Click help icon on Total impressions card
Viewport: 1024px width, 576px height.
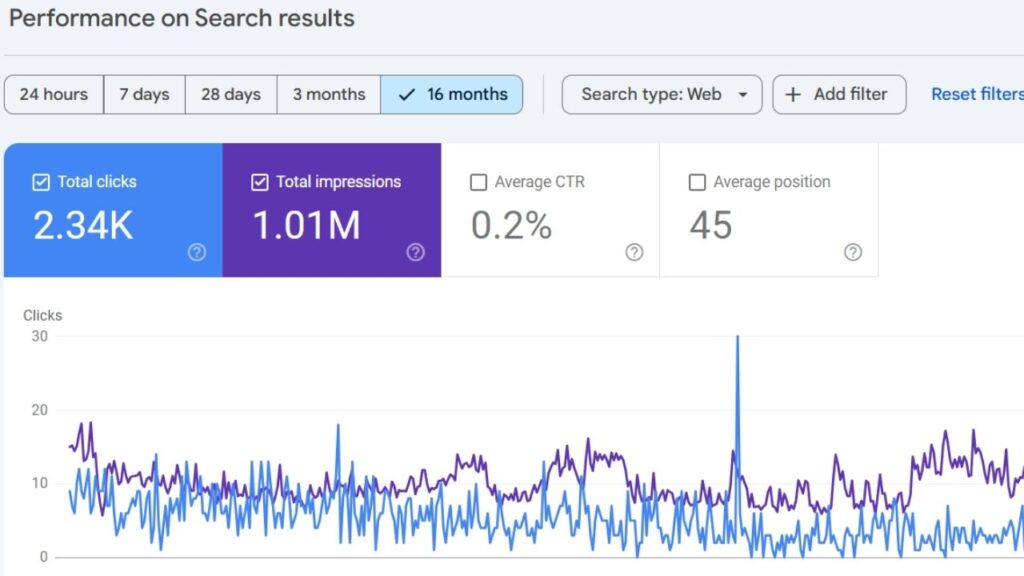click(x=415, y=252)
